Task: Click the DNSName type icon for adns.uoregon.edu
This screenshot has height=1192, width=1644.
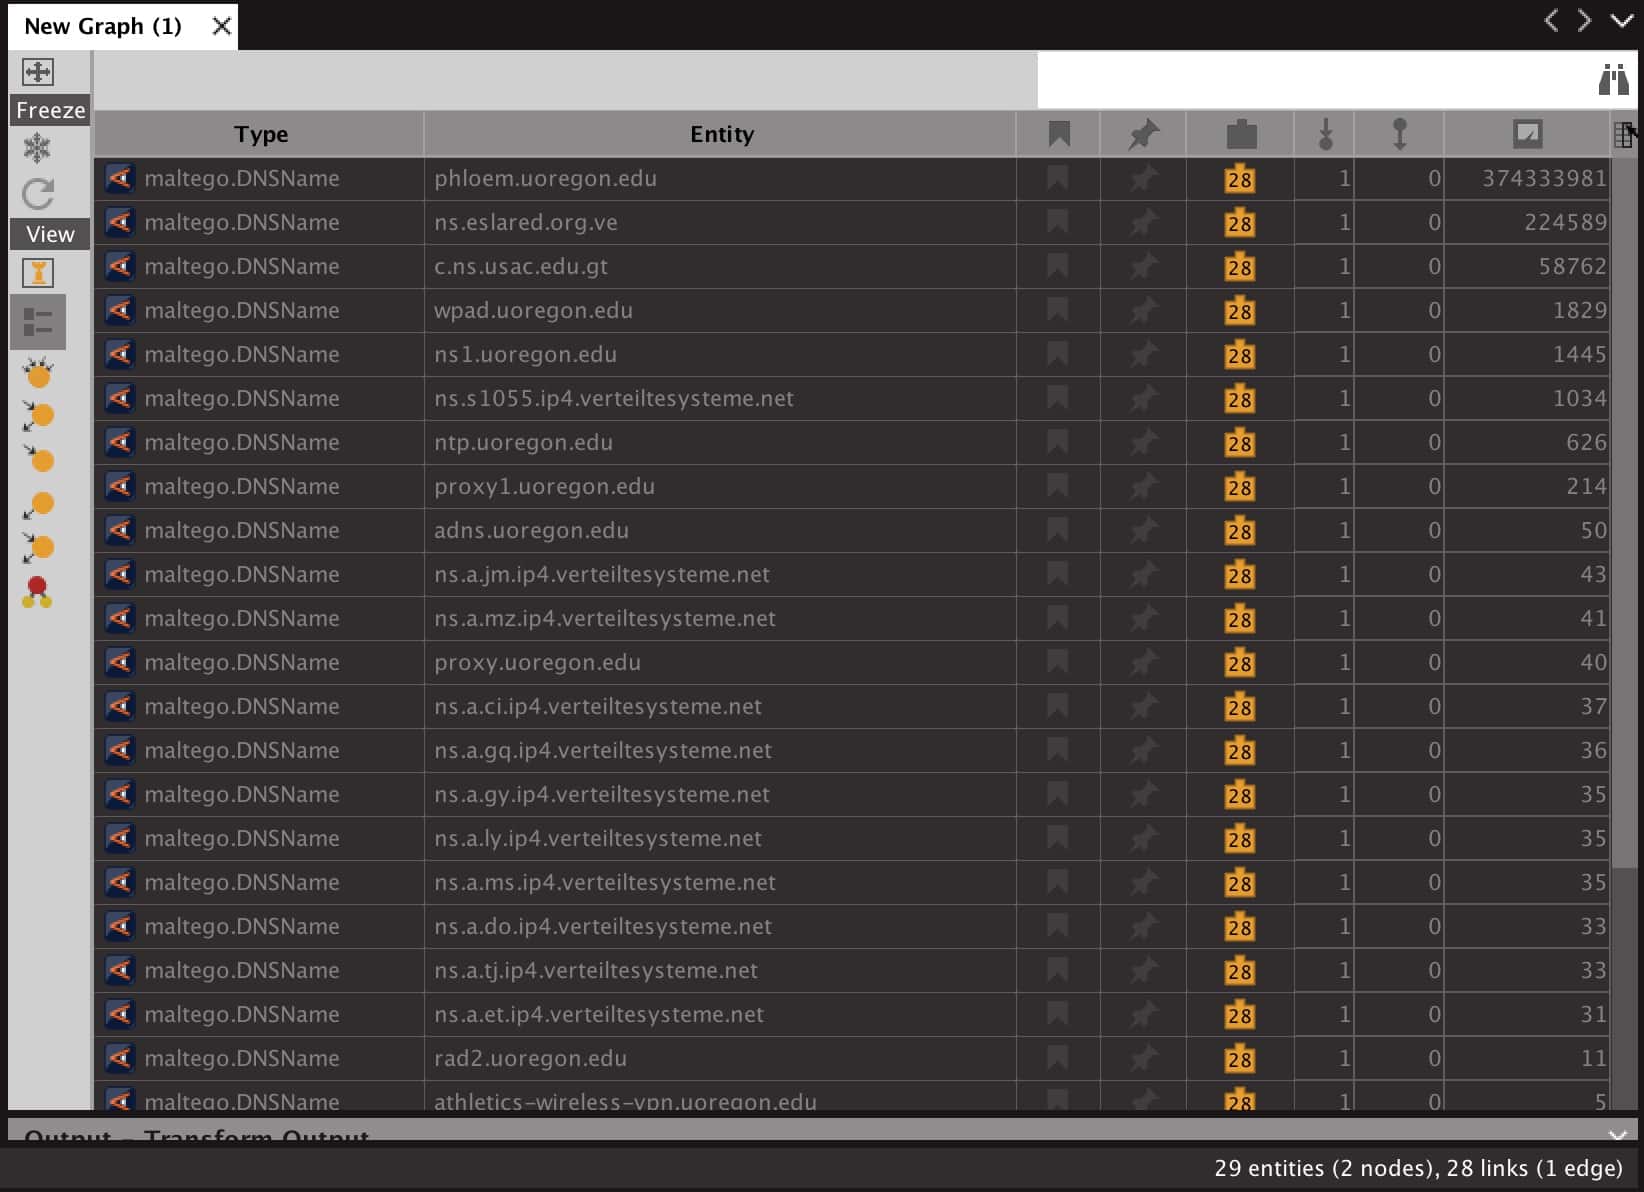Action: pos(120,530)
